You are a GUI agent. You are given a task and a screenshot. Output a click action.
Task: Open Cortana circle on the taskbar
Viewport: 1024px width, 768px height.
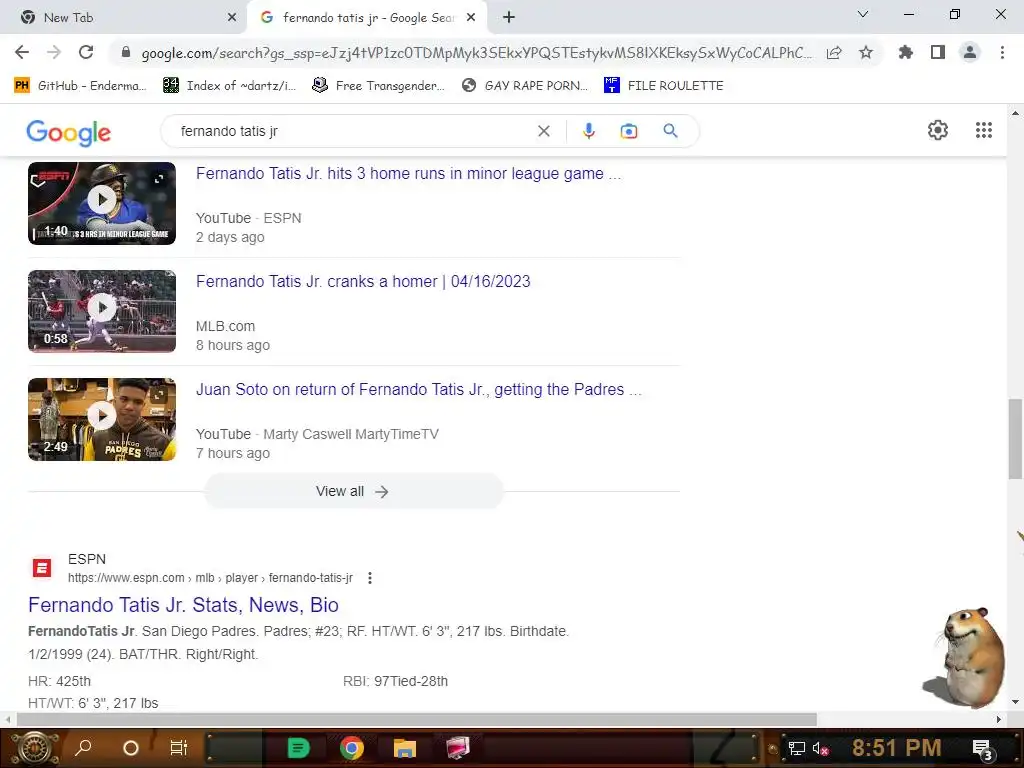point(131,748)
